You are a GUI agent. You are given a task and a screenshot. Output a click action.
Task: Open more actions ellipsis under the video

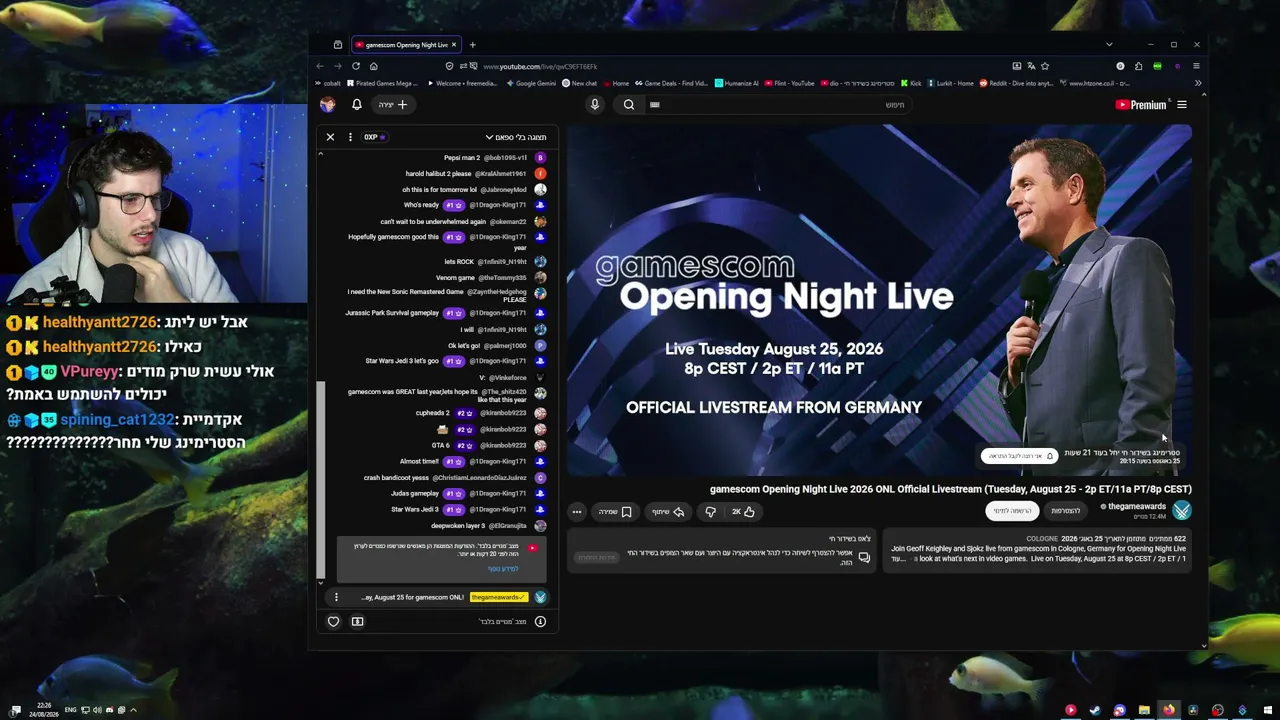(577, 512)
